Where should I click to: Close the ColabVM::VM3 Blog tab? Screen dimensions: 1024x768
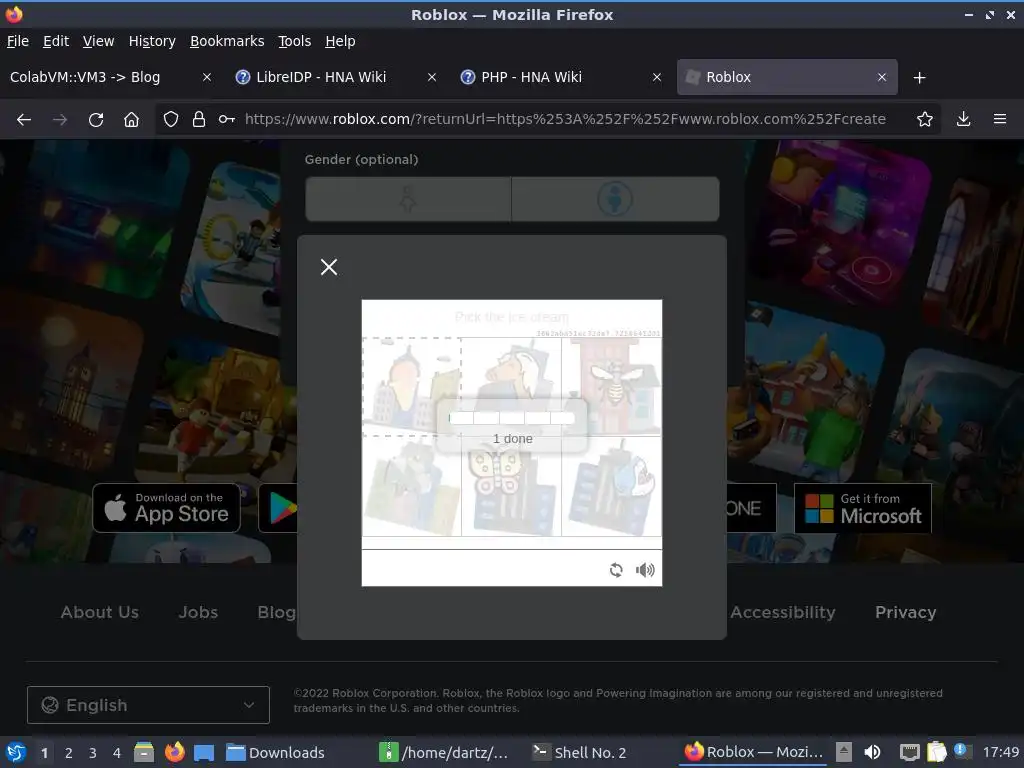(206, 77)
